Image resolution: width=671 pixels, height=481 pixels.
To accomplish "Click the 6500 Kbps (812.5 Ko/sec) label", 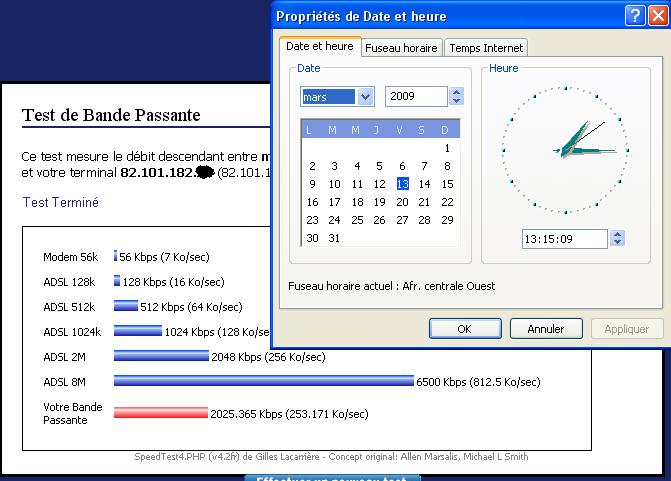I will [x=478, y=382].
